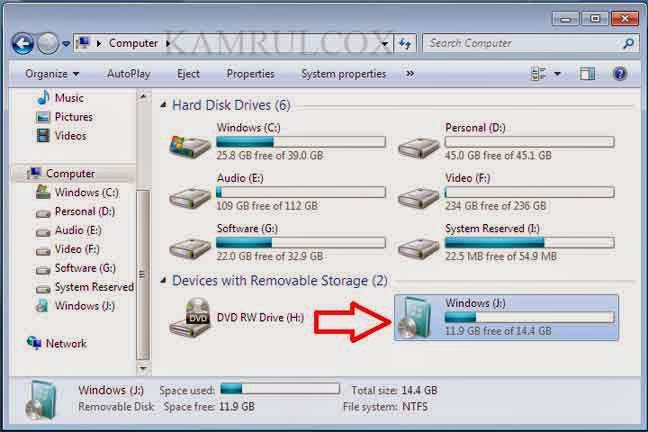Click the text 45.0 GB free of 45.1 GB
Screen dimensions: 648x432
498,156
